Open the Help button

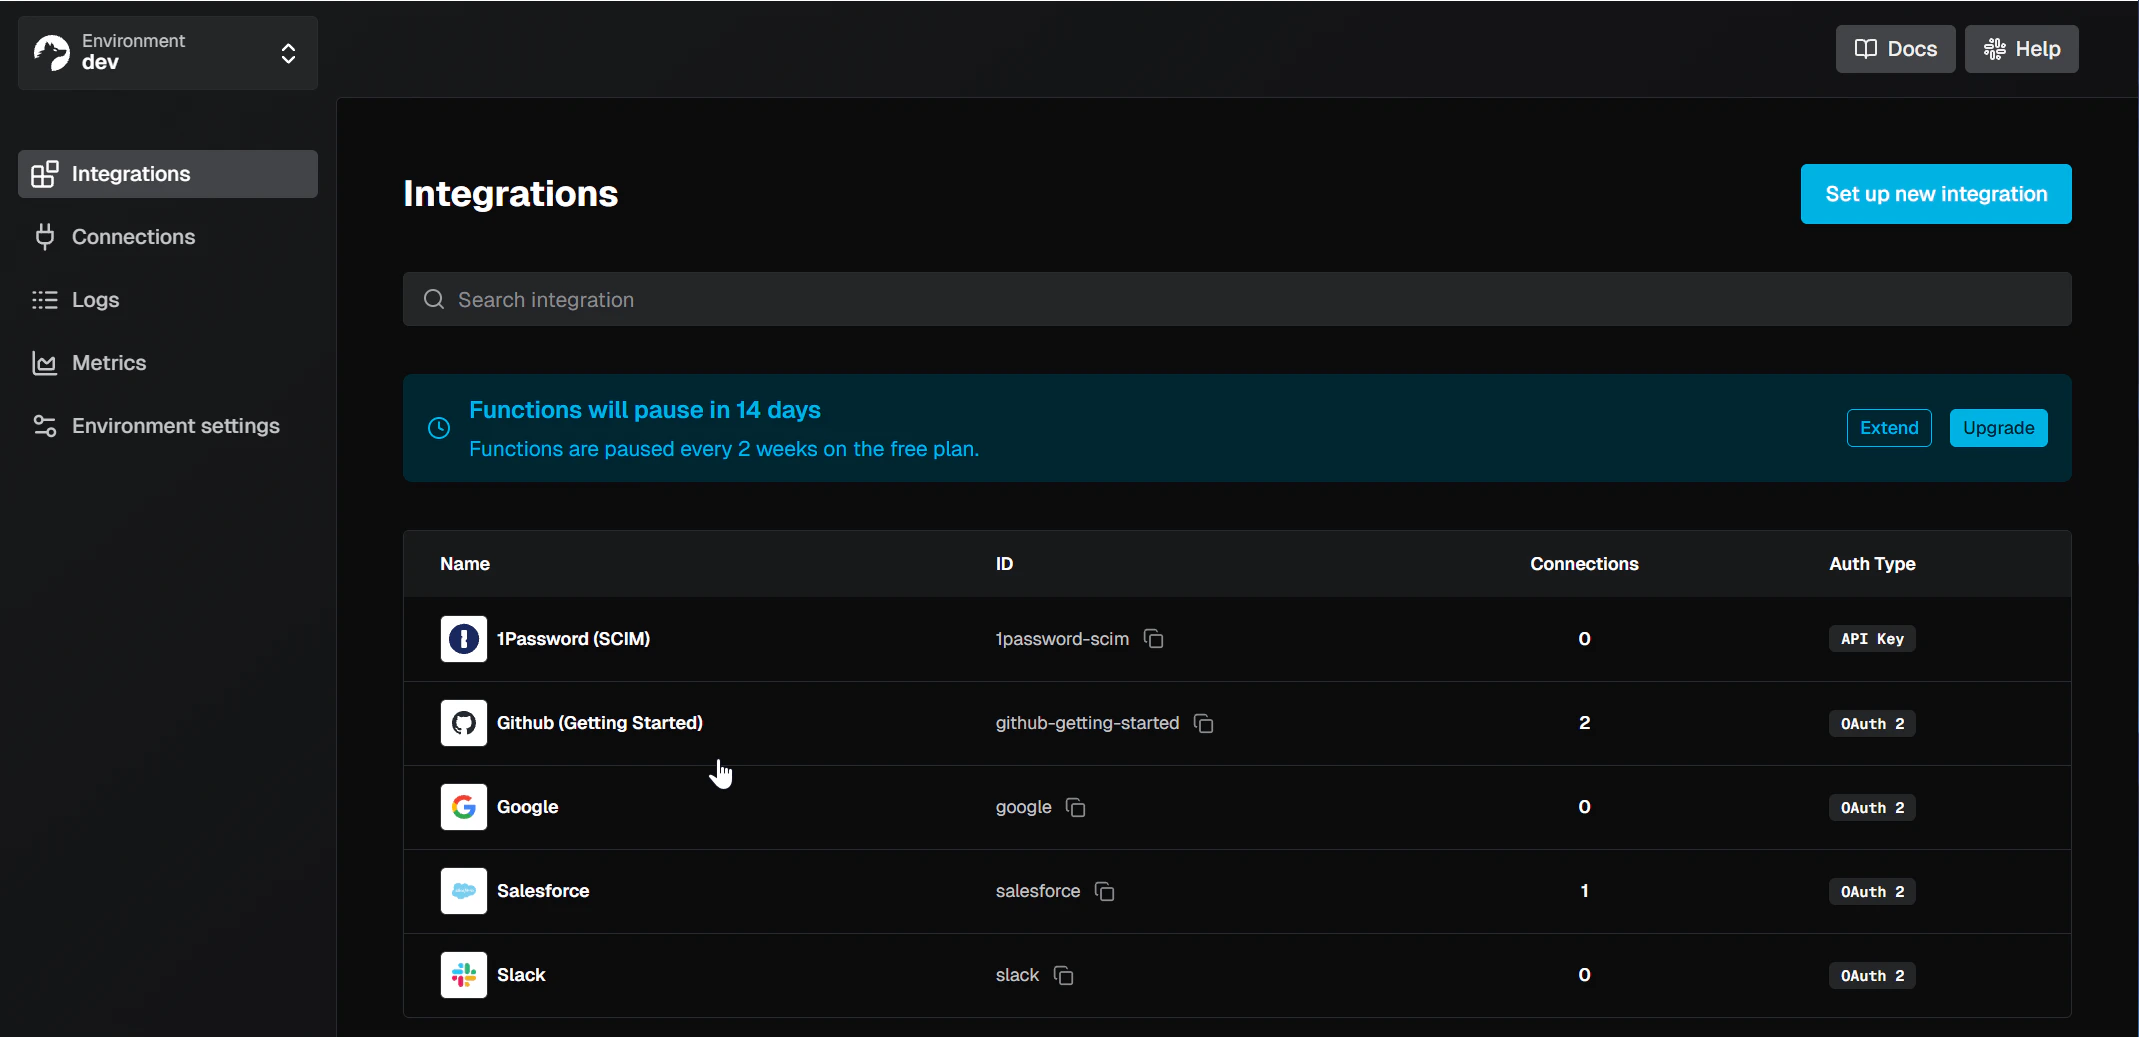(2021, 49)
